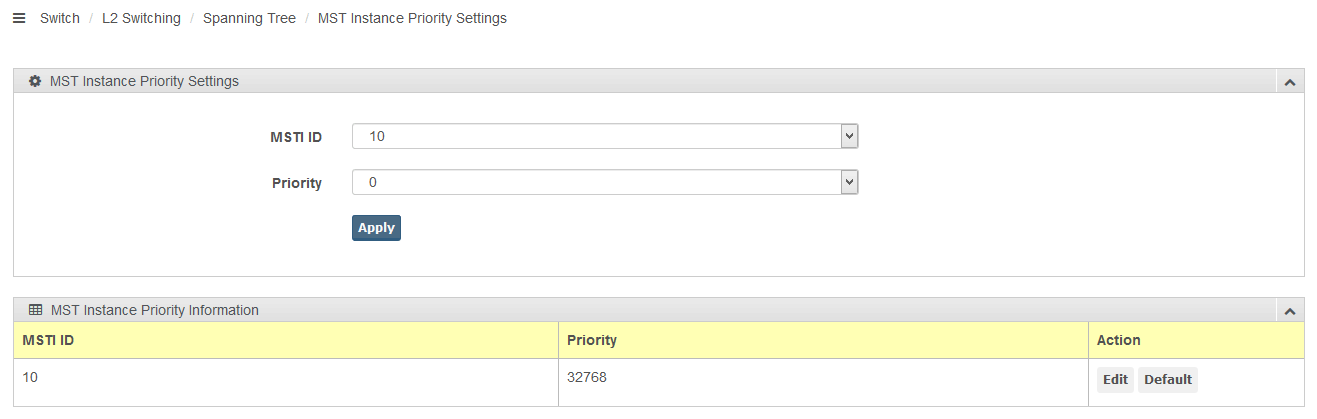This screenshot has width=1317, height=419.
Task: Click the MSTI ID column header
Action: point(49,340)
